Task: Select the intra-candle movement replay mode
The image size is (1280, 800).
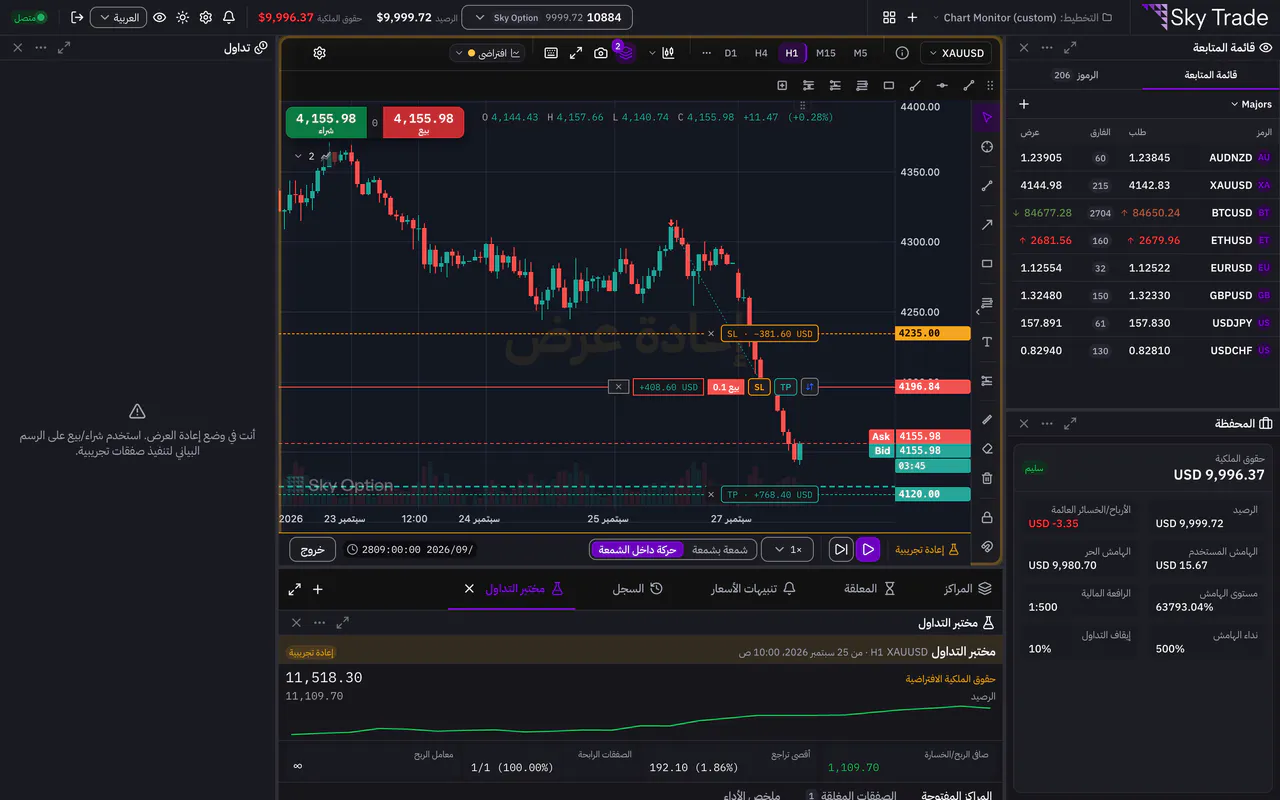Action: 637,549
